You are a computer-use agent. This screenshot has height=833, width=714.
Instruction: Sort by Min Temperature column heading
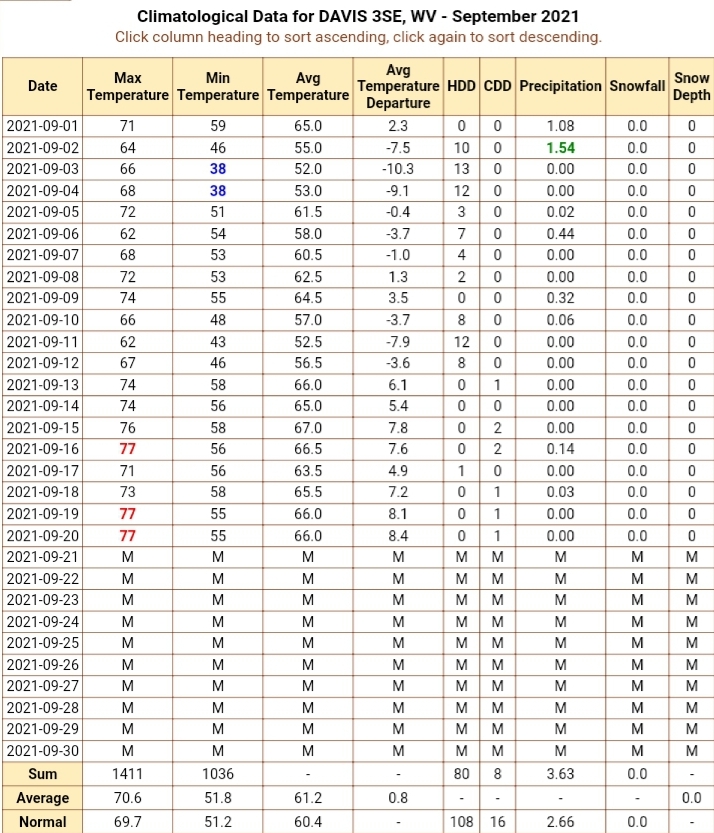218,86
